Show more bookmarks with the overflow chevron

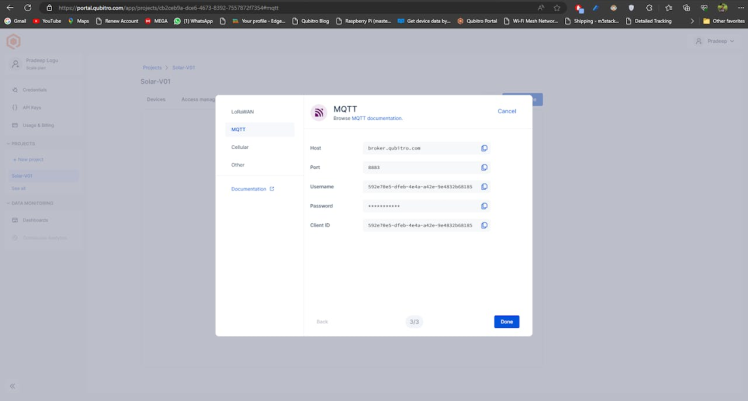pyautogui.click(x=692, y=21)
